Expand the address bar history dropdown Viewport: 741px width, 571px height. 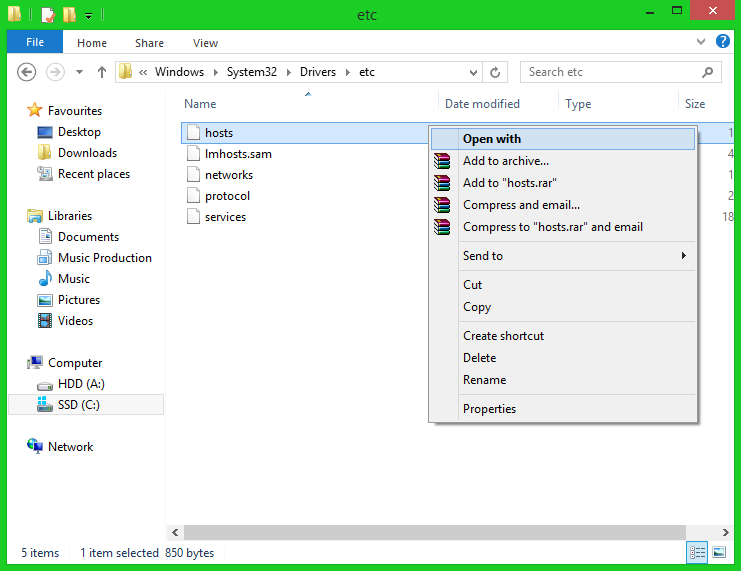473,72
